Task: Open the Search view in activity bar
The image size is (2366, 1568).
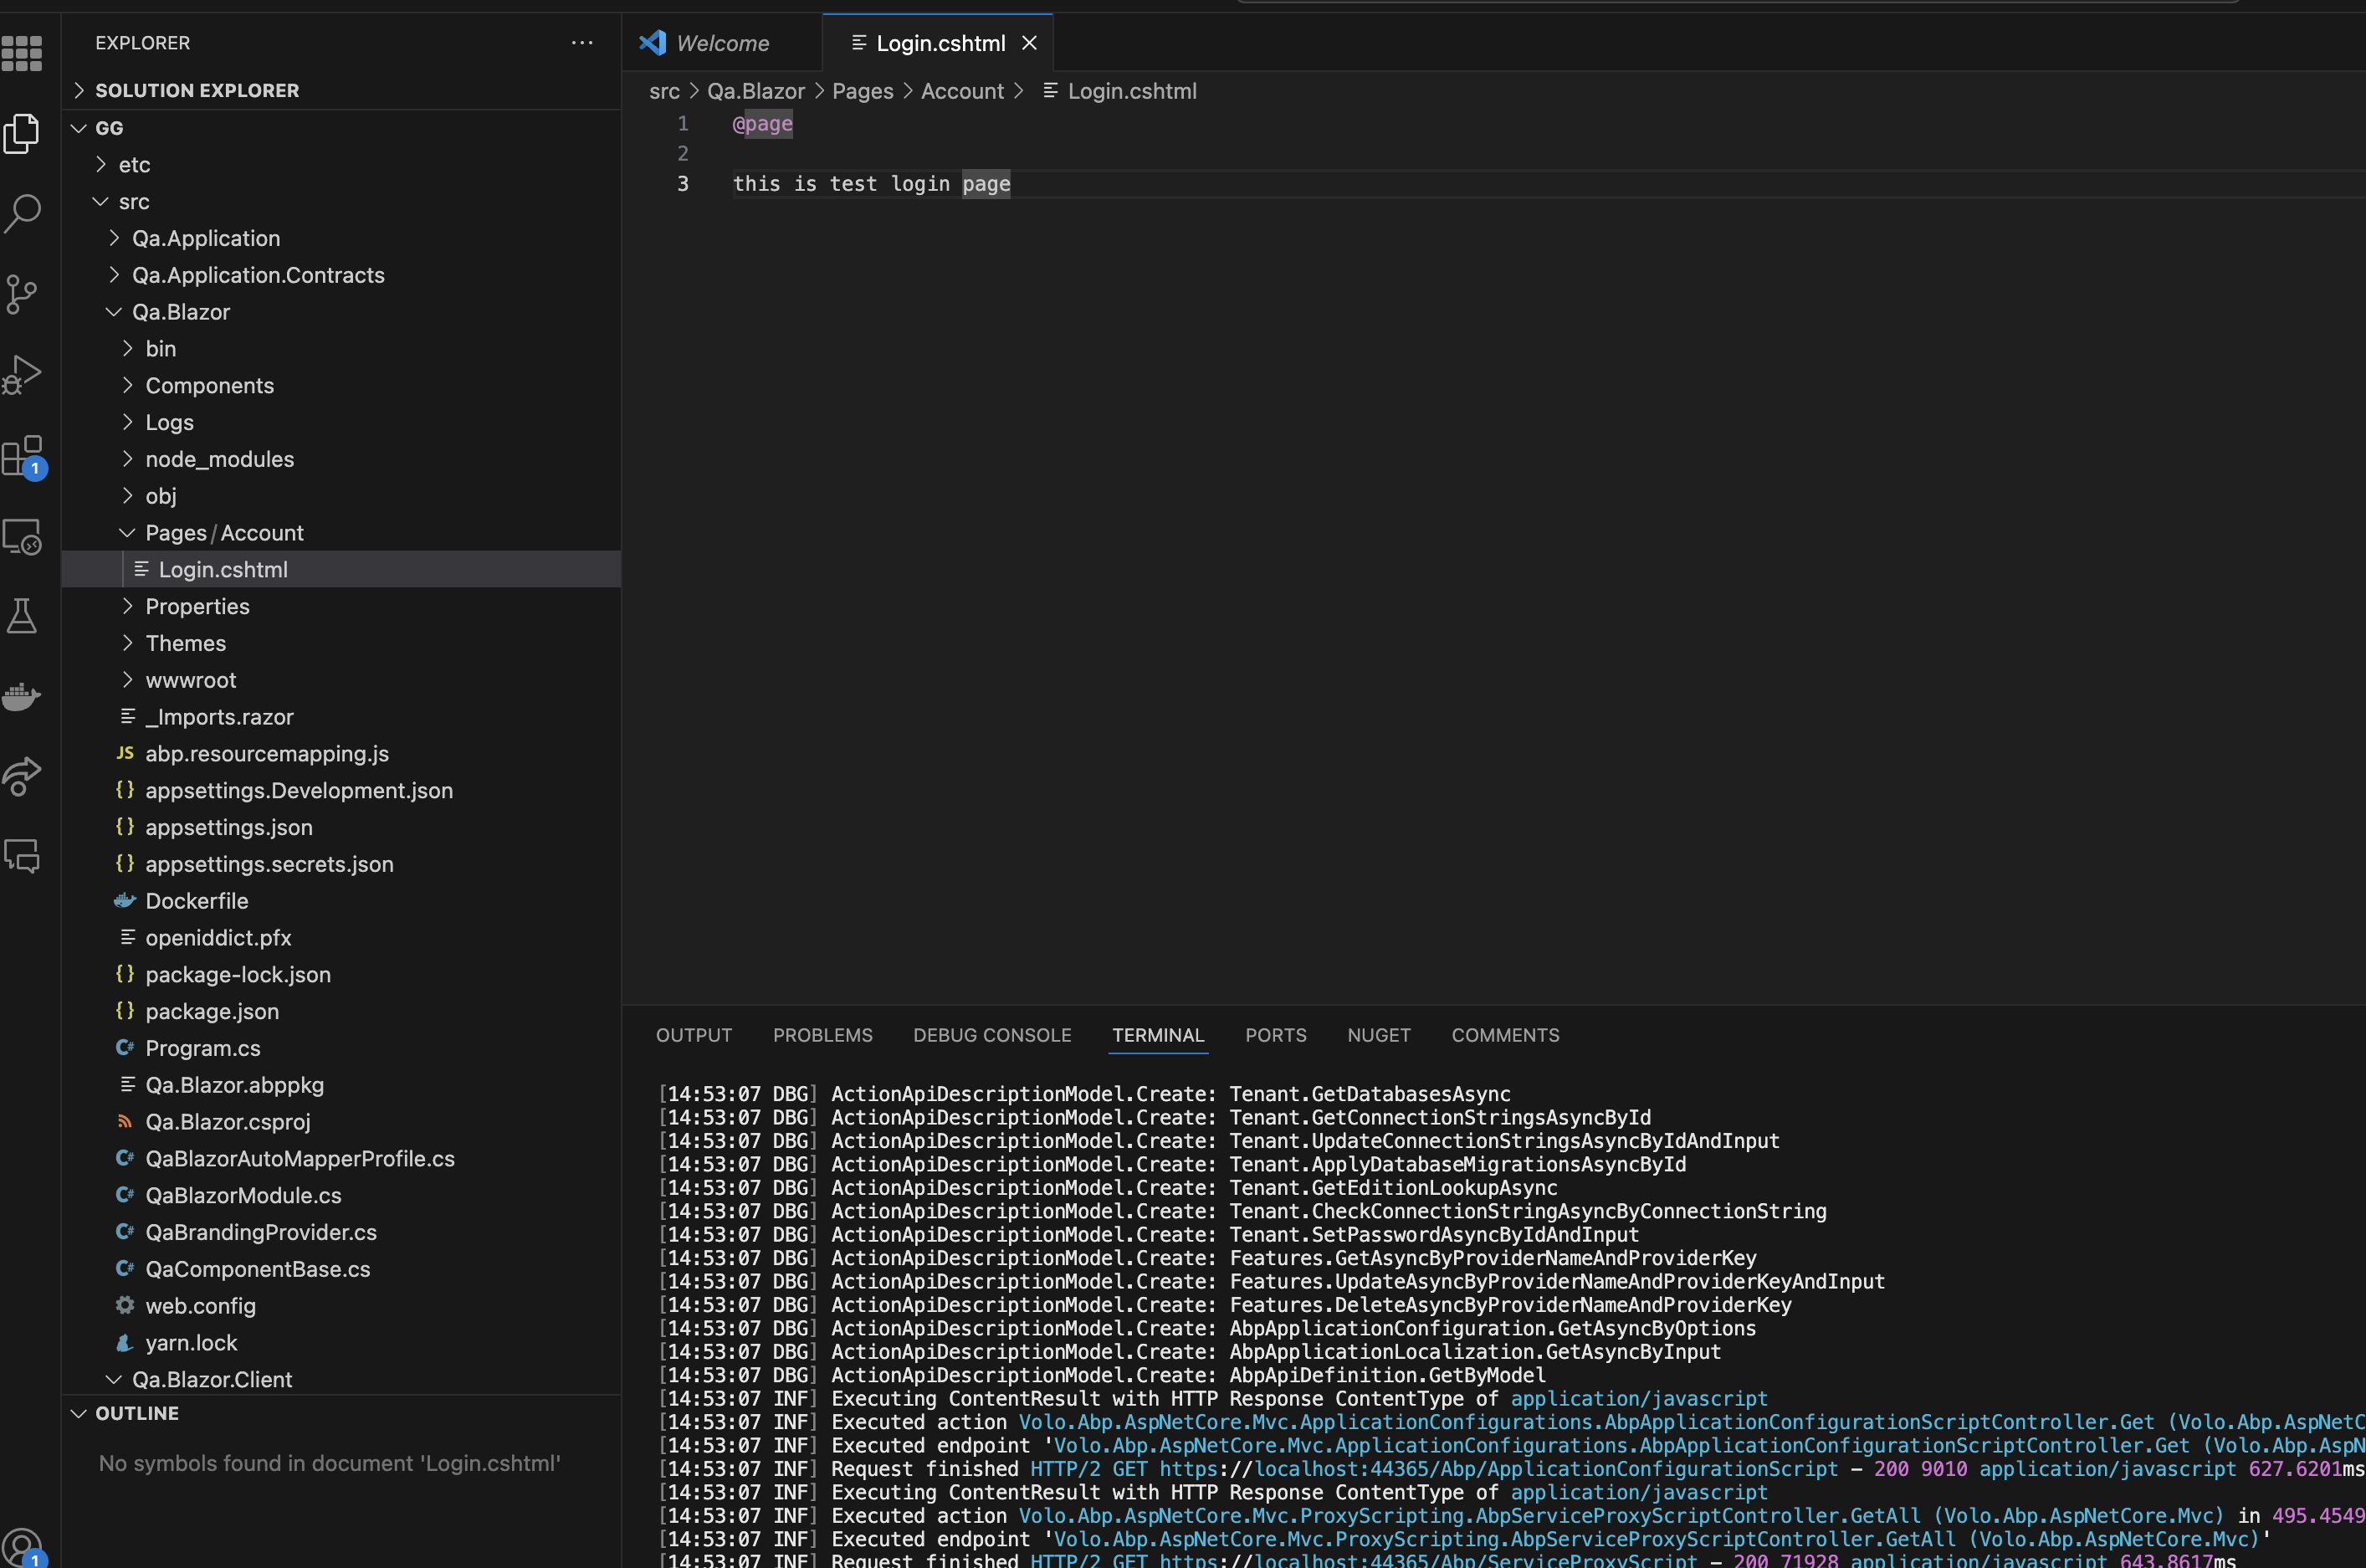Action: pyautogui.click(x=22, y=213)
